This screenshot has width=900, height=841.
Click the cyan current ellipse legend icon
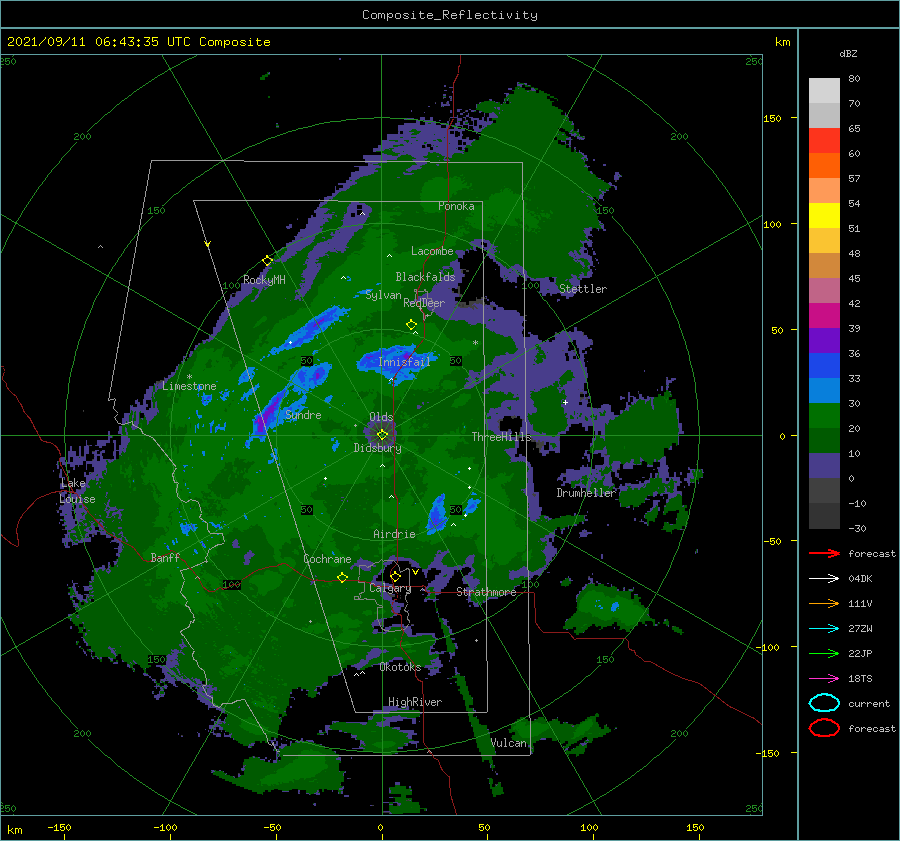pos(824,703)
